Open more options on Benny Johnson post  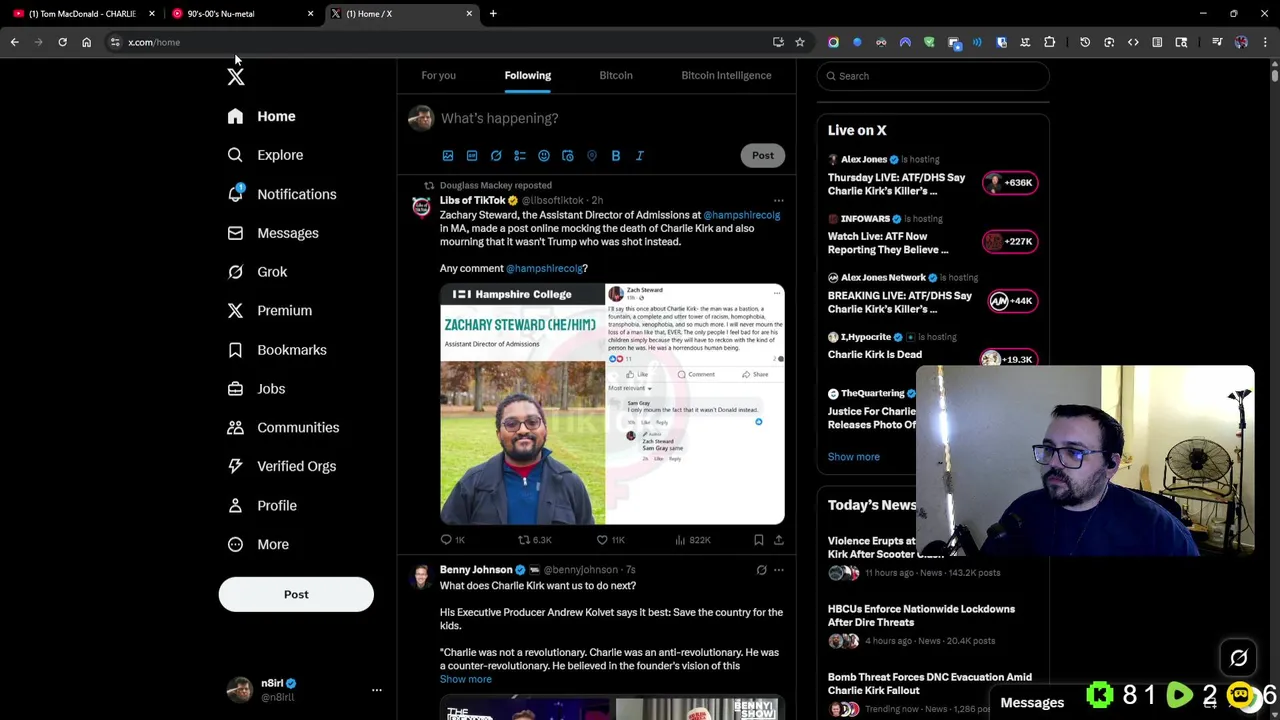778,570
